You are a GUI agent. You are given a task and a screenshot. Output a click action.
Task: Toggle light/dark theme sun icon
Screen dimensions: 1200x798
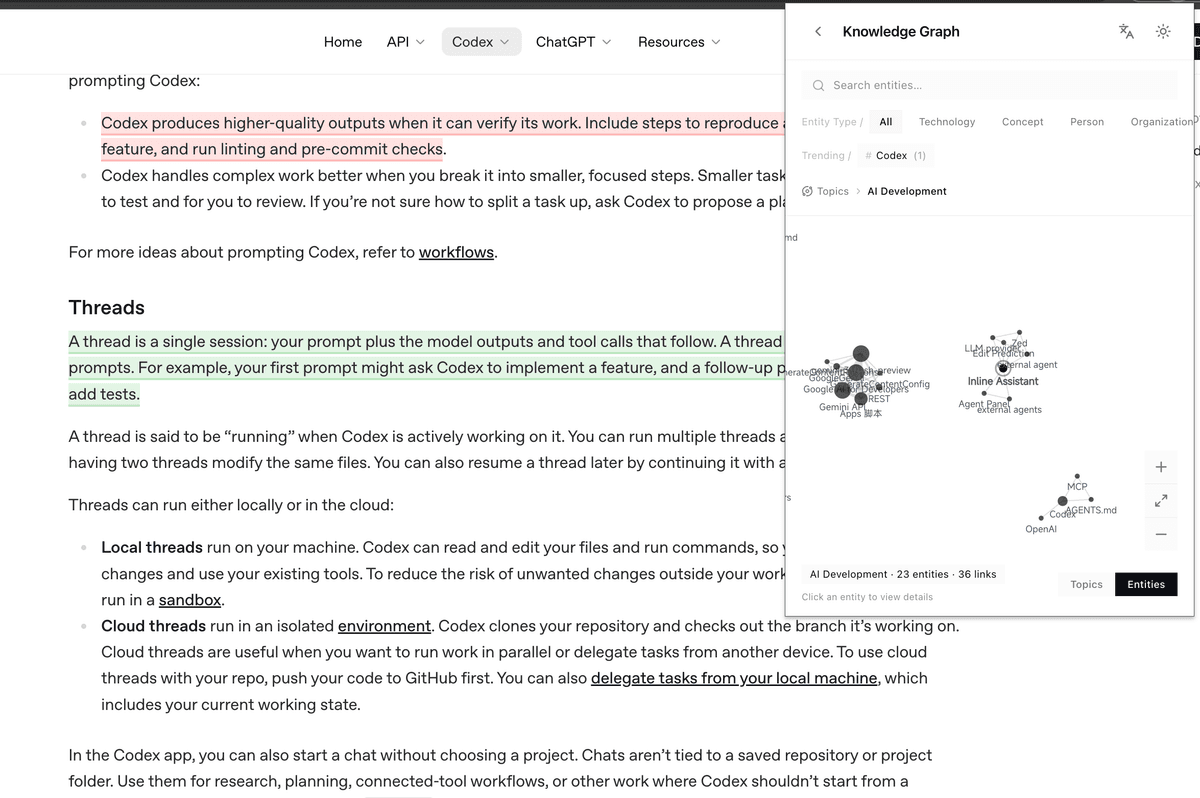(x=1163, y=32)
